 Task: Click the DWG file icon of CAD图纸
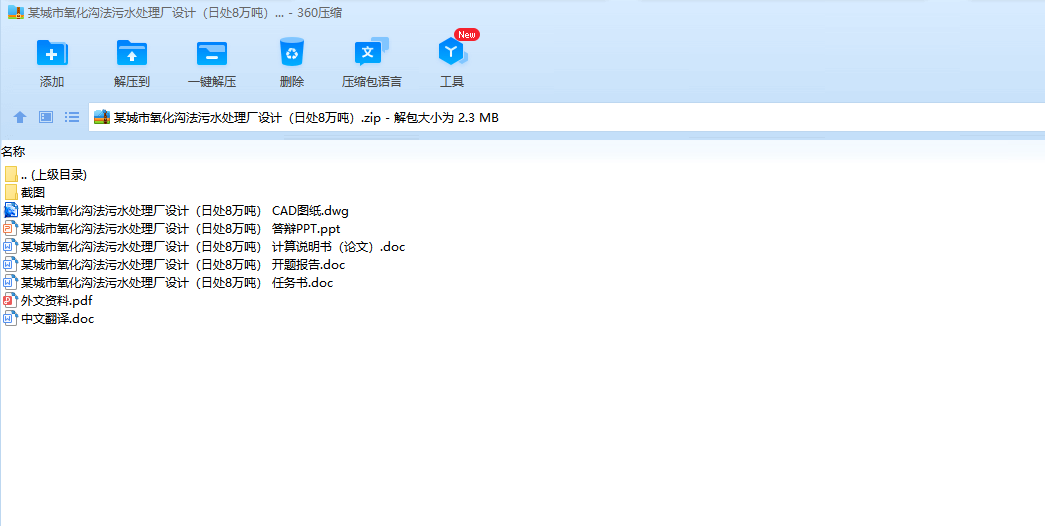tap(11, 211)
